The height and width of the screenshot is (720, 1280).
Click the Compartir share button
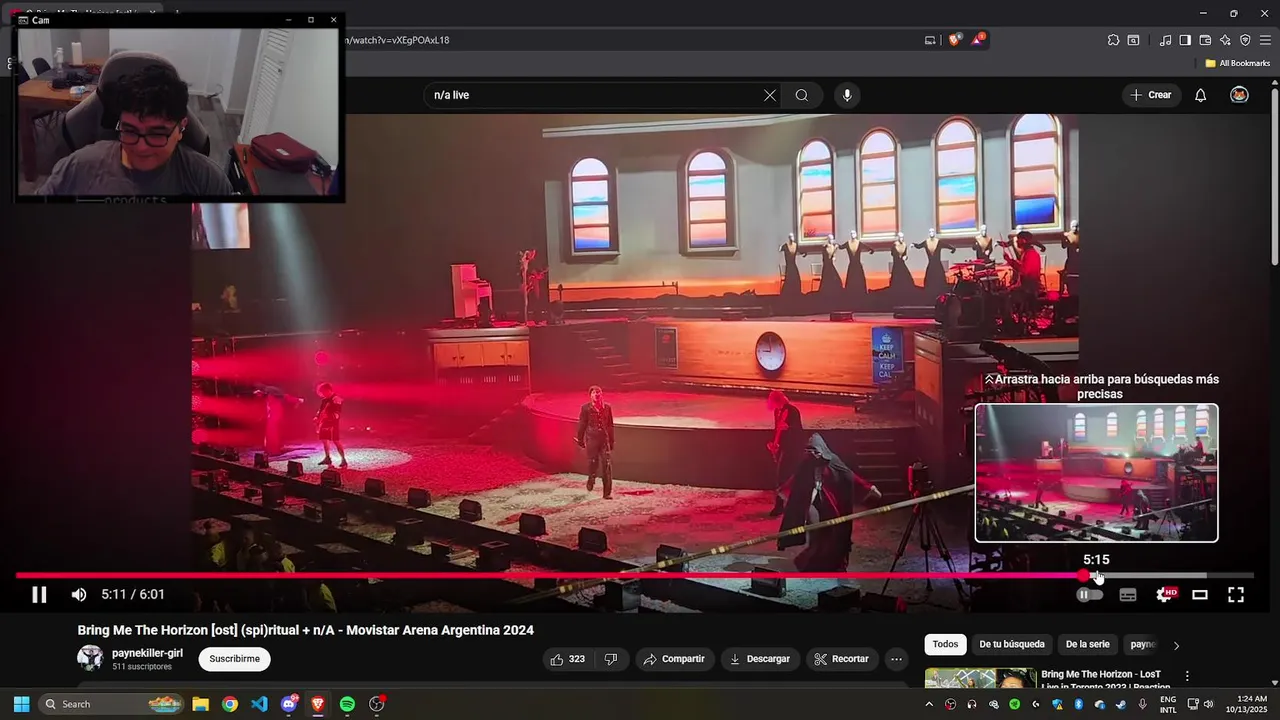pos(674,659)
